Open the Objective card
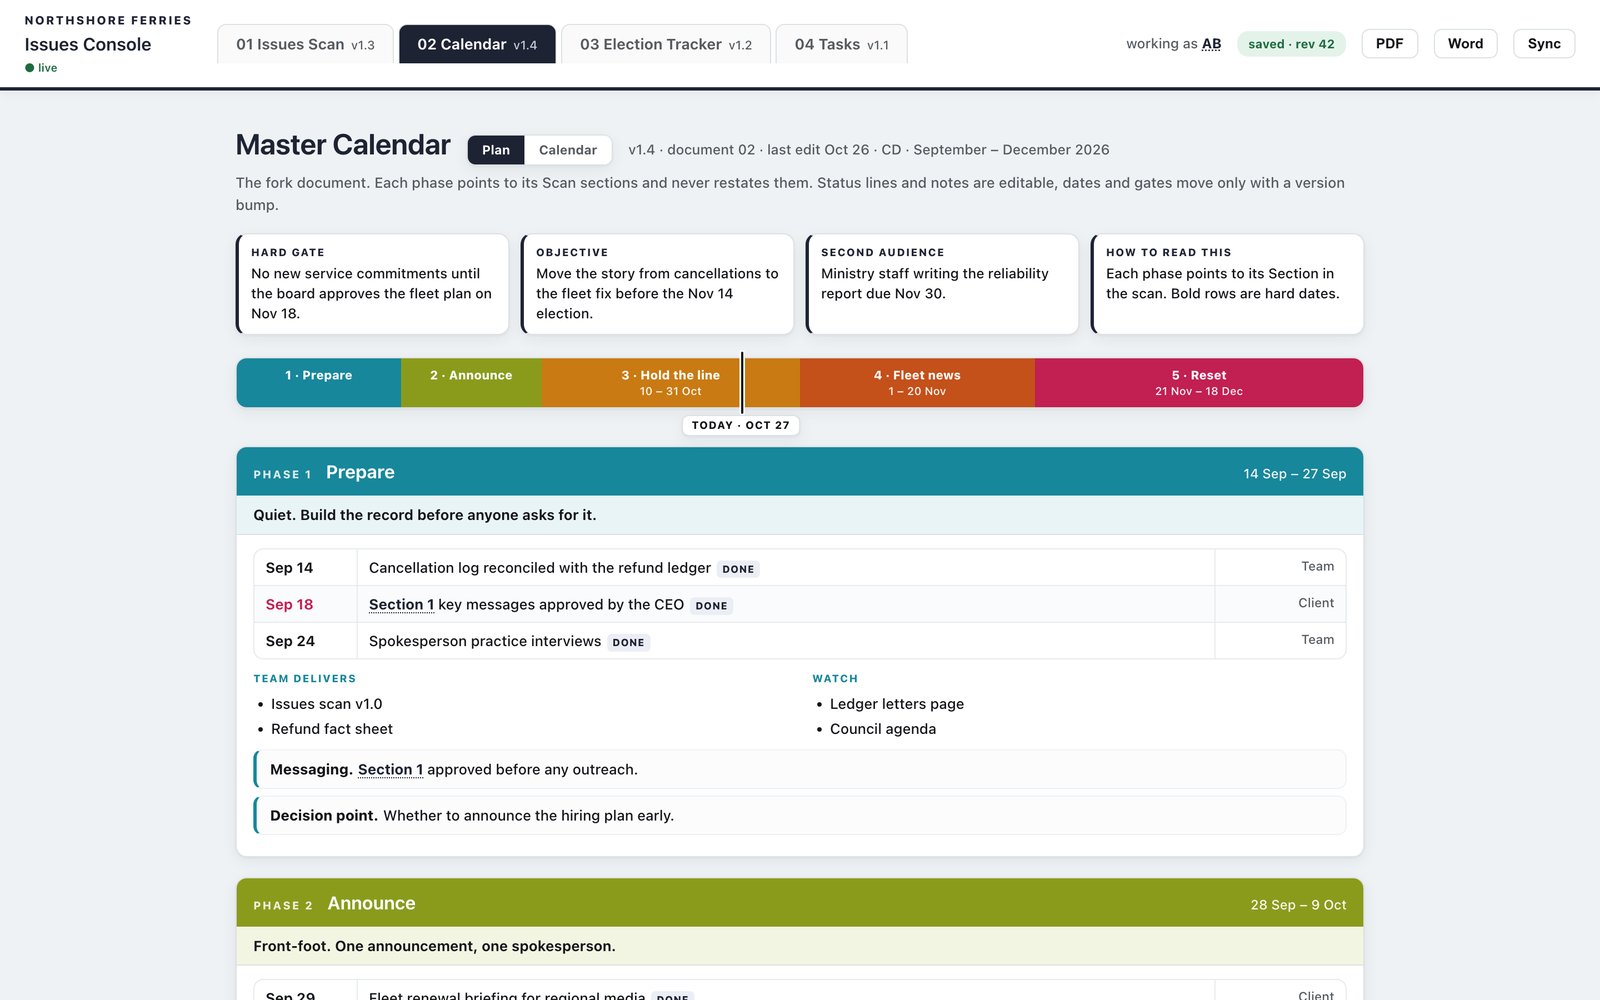 pos(657,284)
